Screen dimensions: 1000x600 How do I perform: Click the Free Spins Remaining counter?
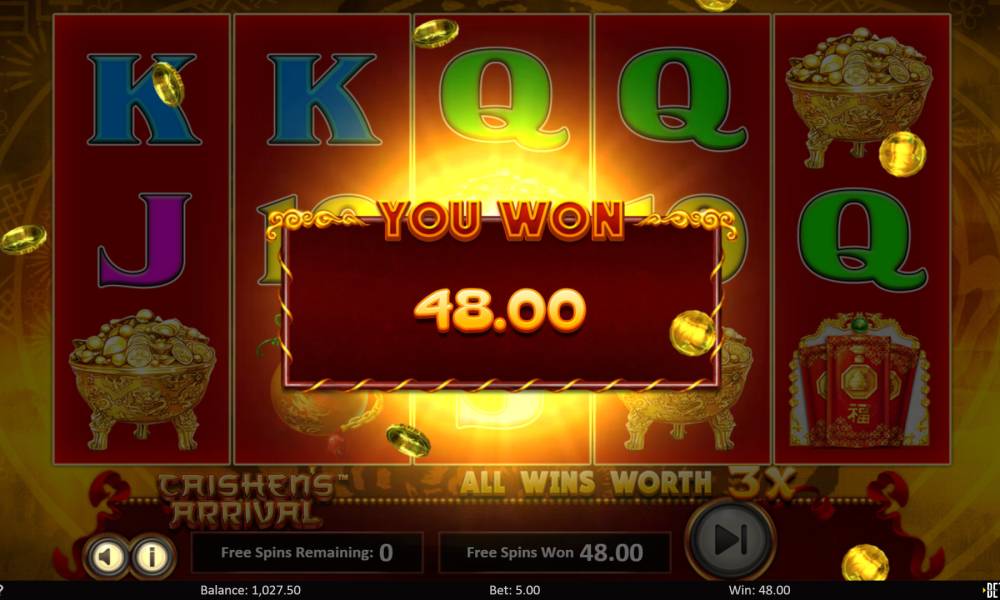coord(307,552)
